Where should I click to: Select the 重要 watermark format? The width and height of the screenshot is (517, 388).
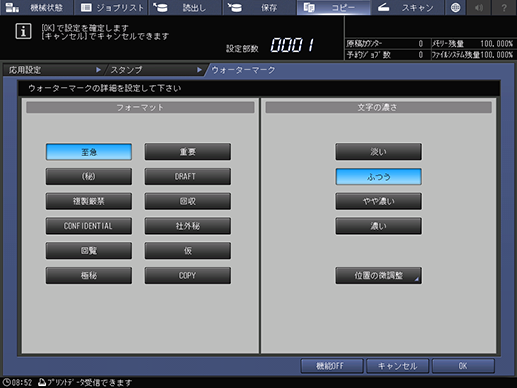[x=188, y=152]
